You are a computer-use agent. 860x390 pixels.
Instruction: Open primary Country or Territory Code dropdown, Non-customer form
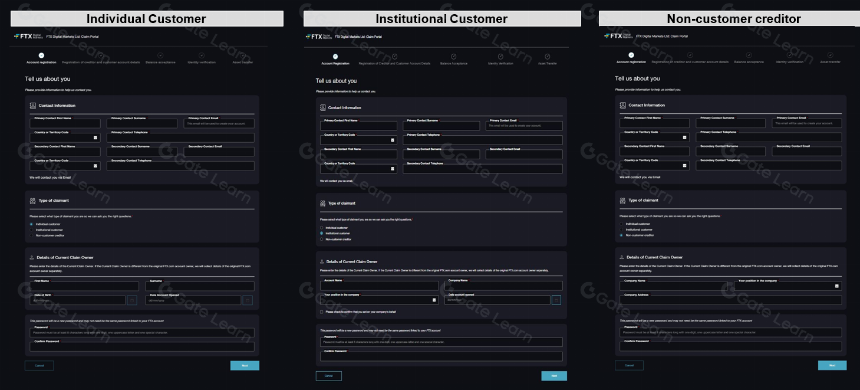coord(655,137)
